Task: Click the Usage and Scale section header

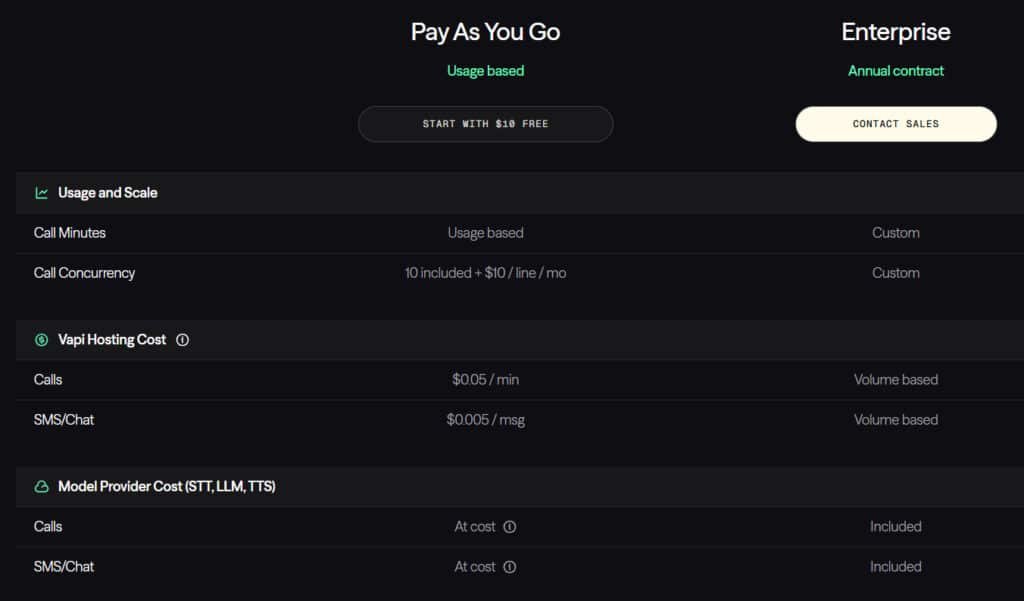Action: (107, 193)
